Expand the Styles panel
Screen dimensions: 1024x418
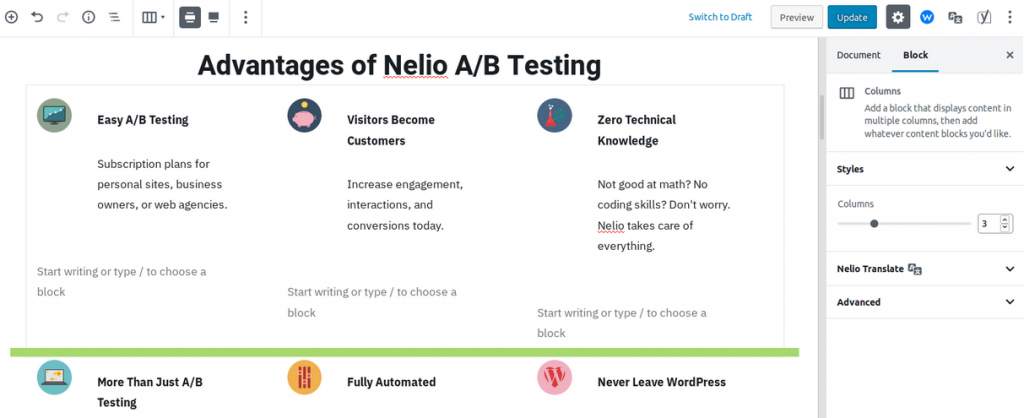point(924,169)
